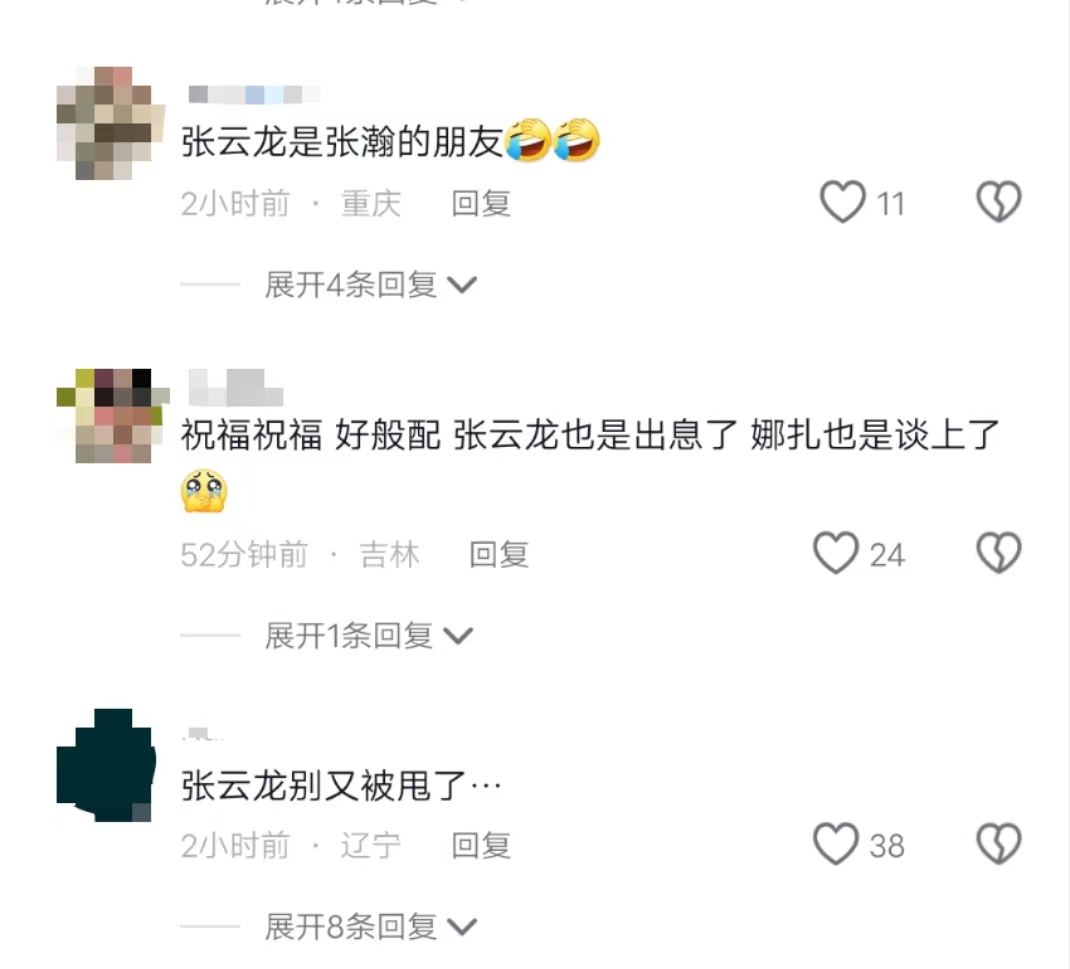Open username above 张云龙是张瀚的朋友 comment
This screenshot has width=1070, height=969.
(254, 94)
